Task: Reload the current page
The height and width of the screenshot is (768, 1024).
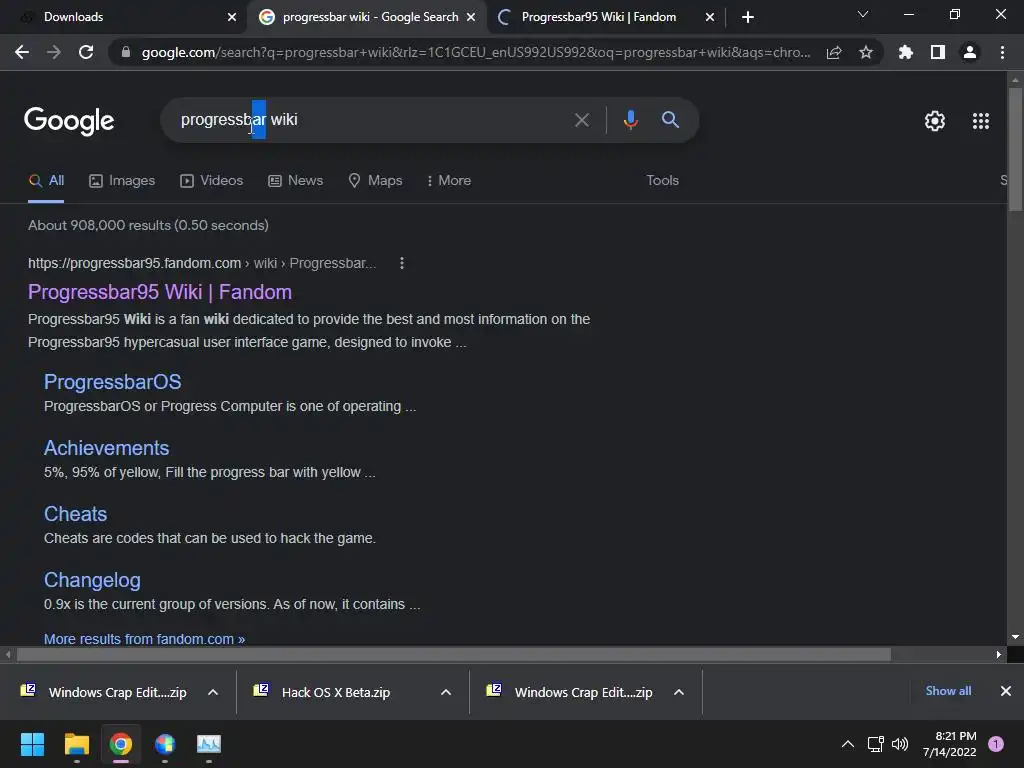Action: 86,52
